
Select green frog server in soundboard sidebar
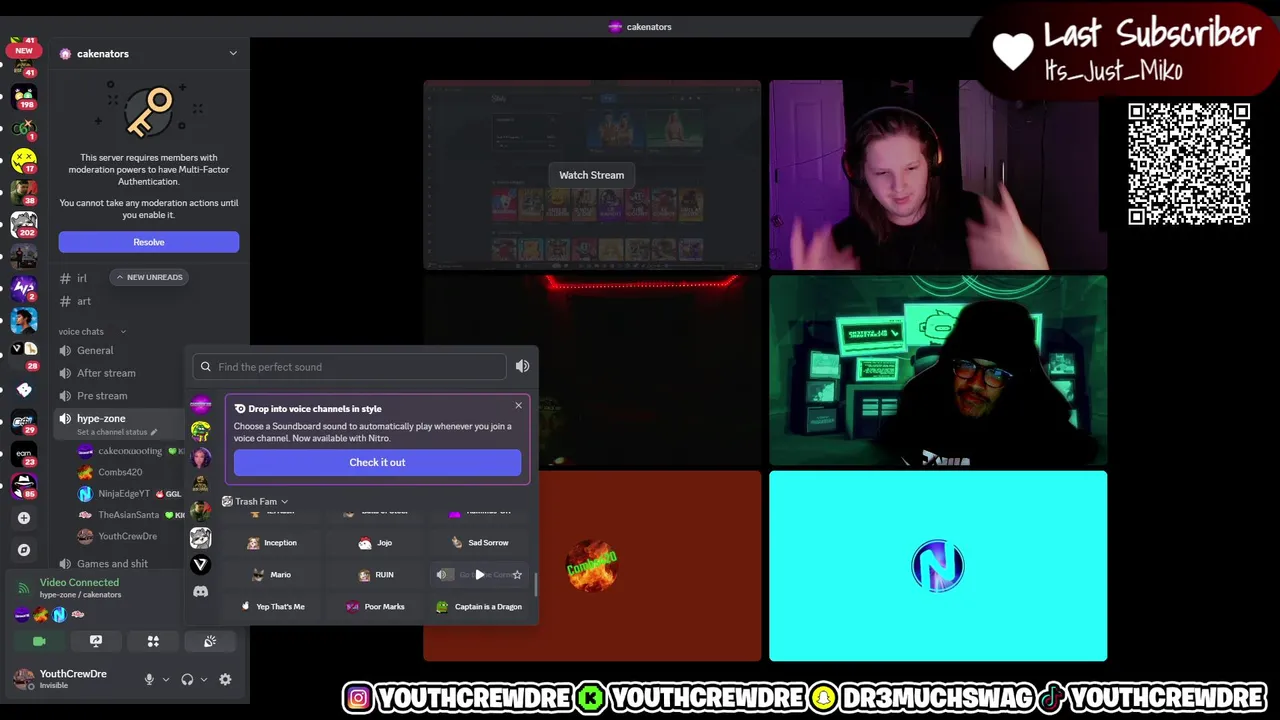click(201, 430)
